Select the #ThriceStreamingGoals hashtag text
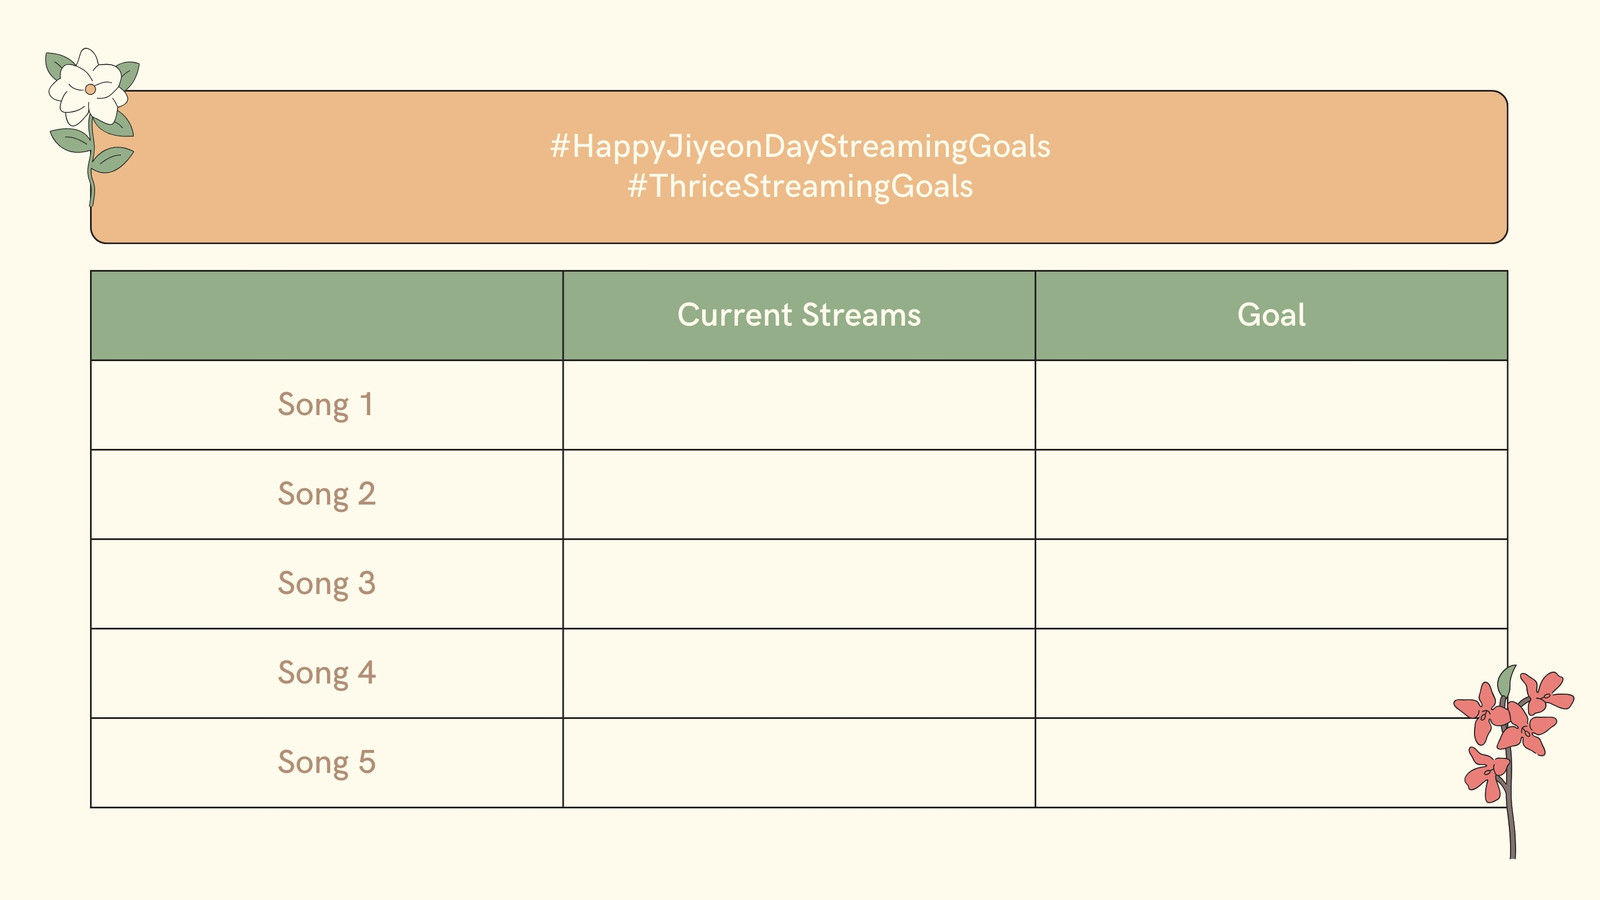 [x=800, y=186]
